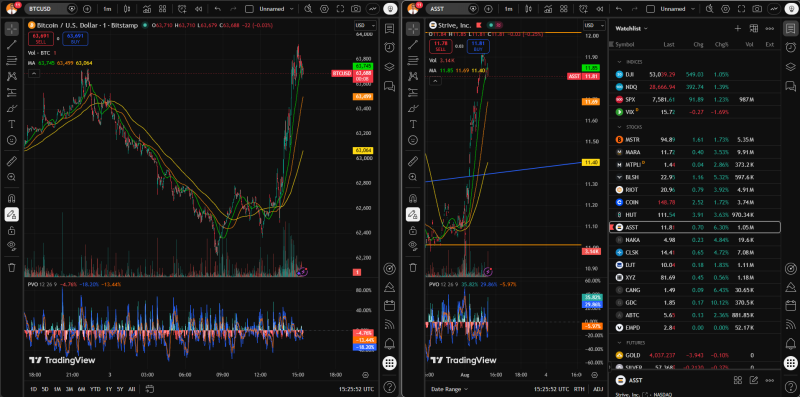The width and height of the screenshot is (800, 397).
Task: Select MSTR row in Watchlist
Action: 694,139
